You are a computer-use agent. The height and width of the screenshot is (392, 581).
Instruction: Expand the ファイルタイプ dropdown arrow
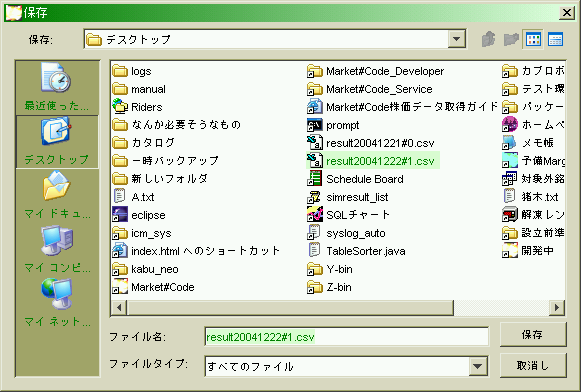click(x=478, y=366)
